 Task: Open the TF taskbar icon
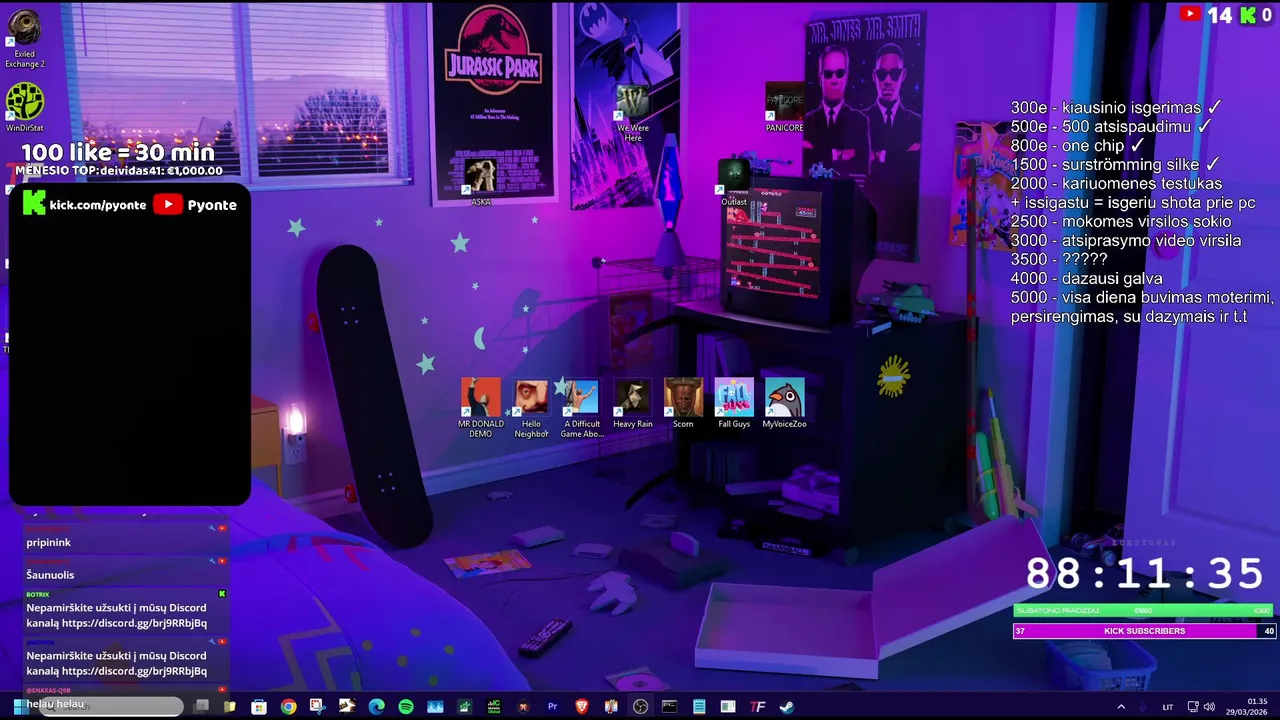tap(757, 706)
